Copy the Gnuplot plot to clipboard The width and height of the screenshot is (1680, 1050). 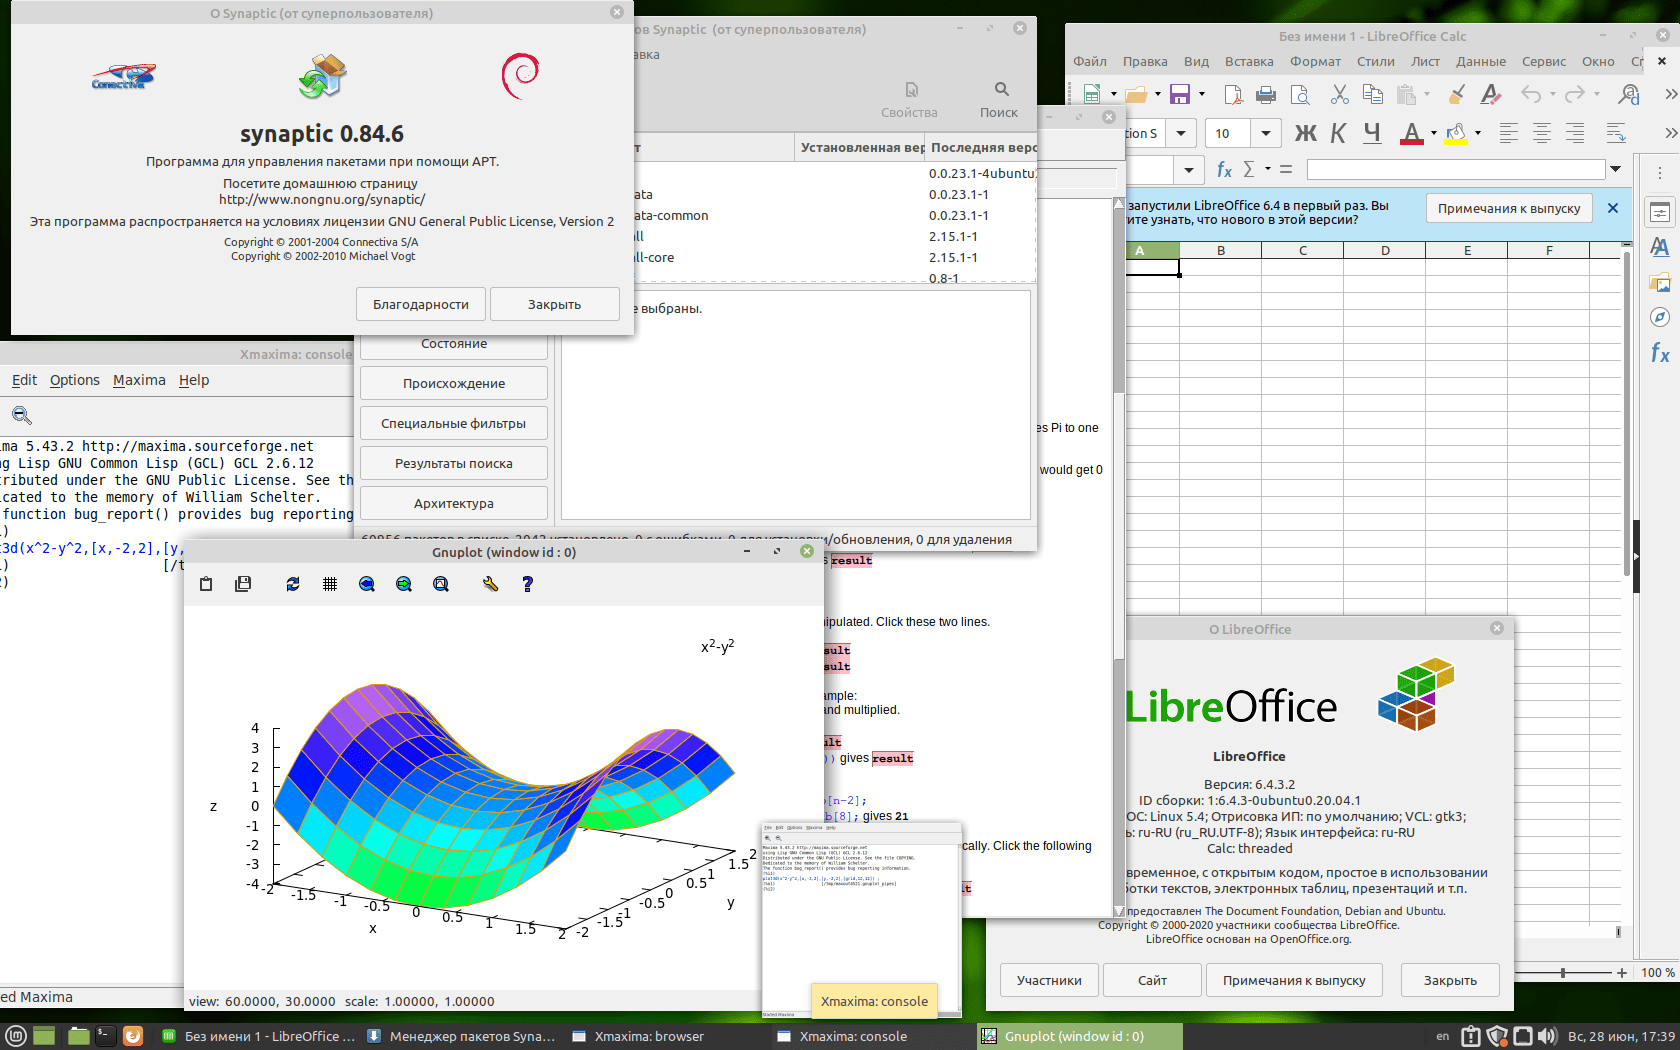pyautogui.click(x=206, y=584)
